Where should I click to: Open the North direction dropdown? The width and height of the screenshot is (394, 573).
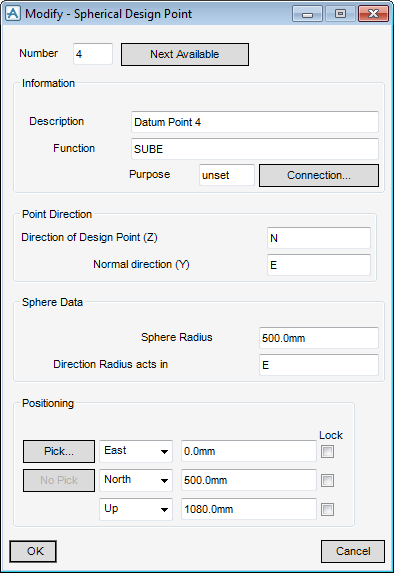click(136, 480)
